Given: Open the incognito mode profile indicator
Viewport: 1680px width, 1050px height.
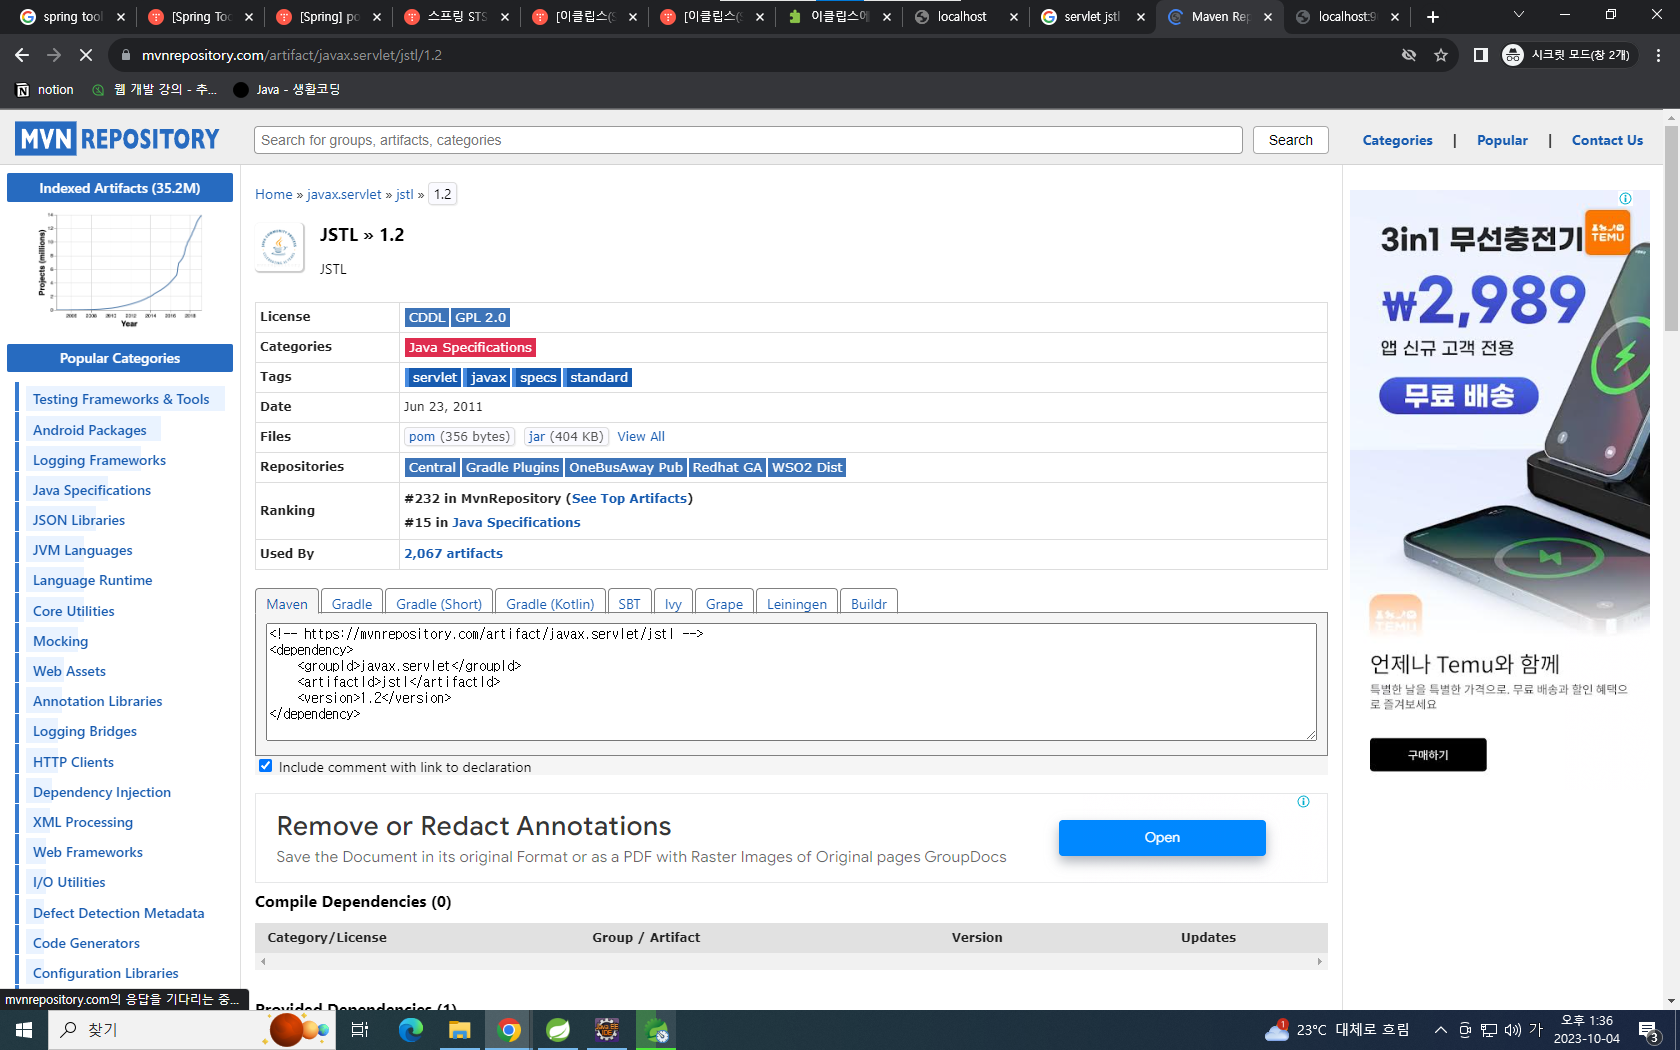Looking at the screenshot, I should click(1568, 55).
